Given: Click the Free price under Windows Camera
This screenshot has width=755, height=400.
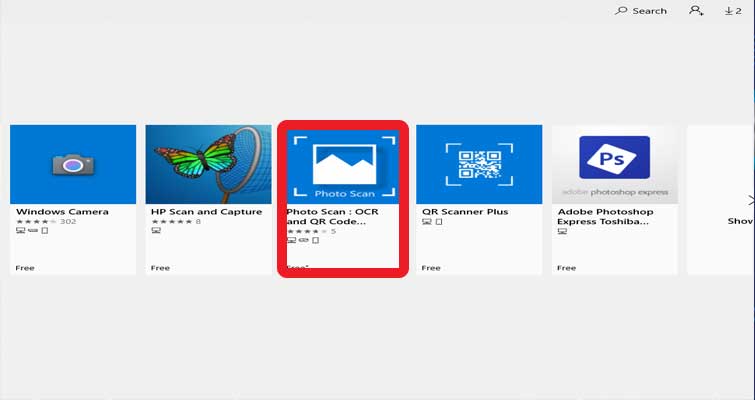Looking at the screenshot, I should [25, 268].
